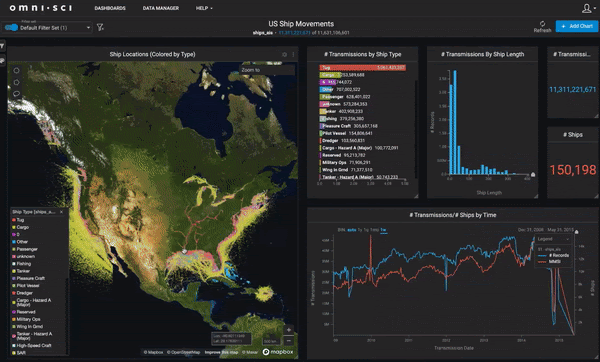Image resolution: width=600 pixels, height=362 pixels.
Task: Expand the Help menu
Action: pos(204,8)
